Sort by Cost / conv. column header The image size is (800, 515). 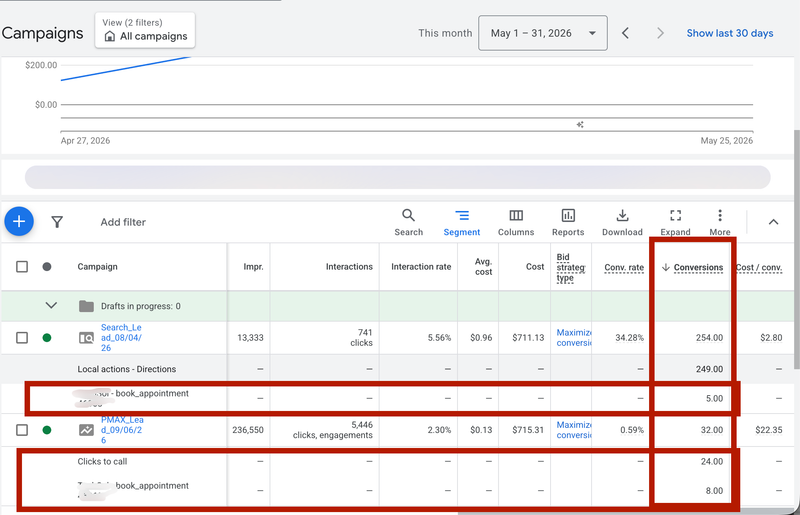pos(759,267)
